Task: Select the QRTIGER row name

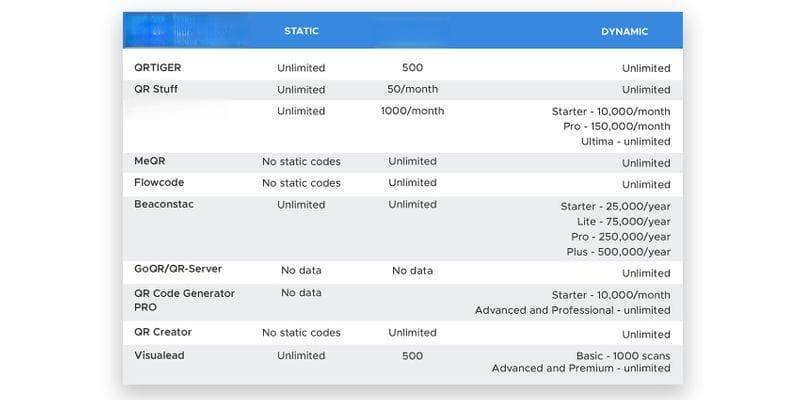Action: tap(158, 67)
